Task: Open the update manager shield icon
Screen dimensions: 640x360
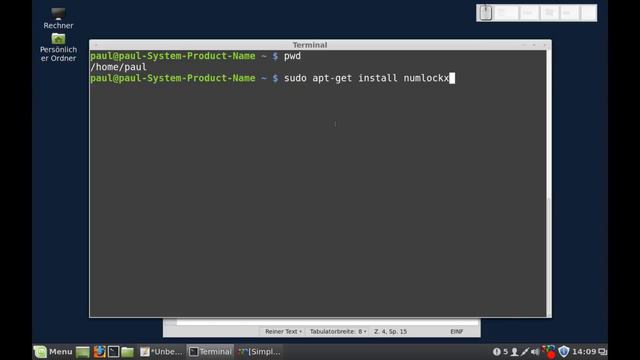Action: (564, 351)
